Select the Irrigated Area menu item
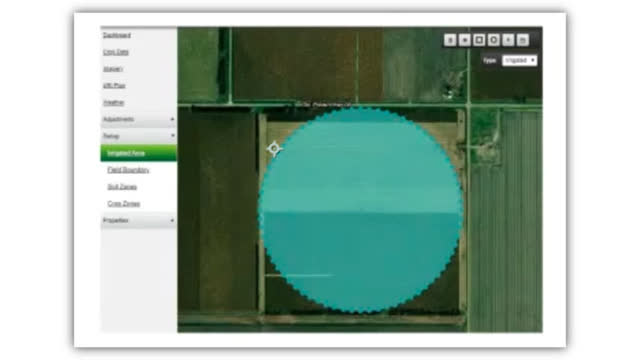This screenshot has height=360, width=640. point(139,153)
